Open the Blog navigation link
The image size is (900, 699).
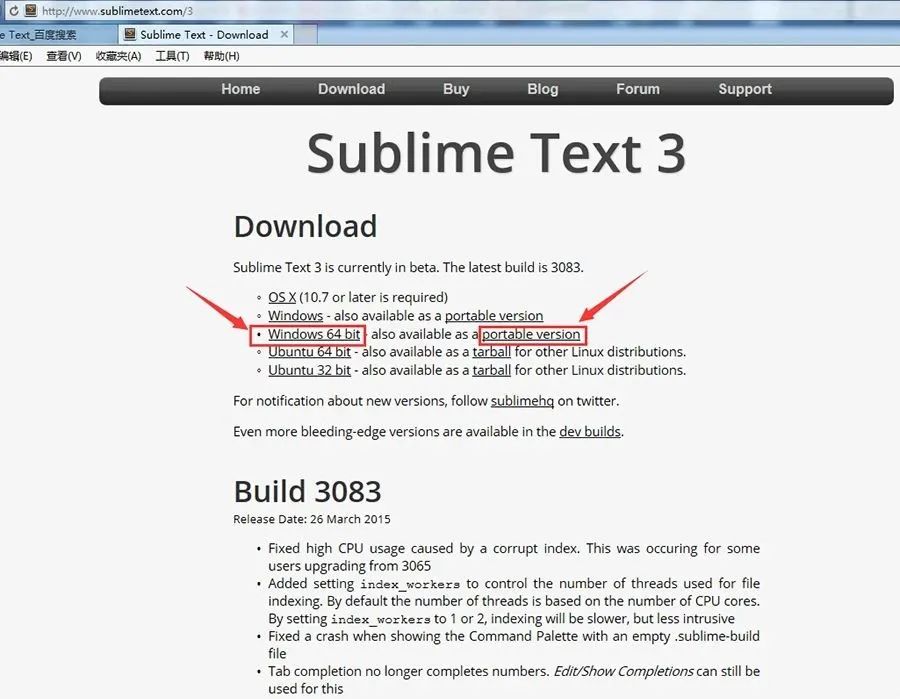pos(542,89)
